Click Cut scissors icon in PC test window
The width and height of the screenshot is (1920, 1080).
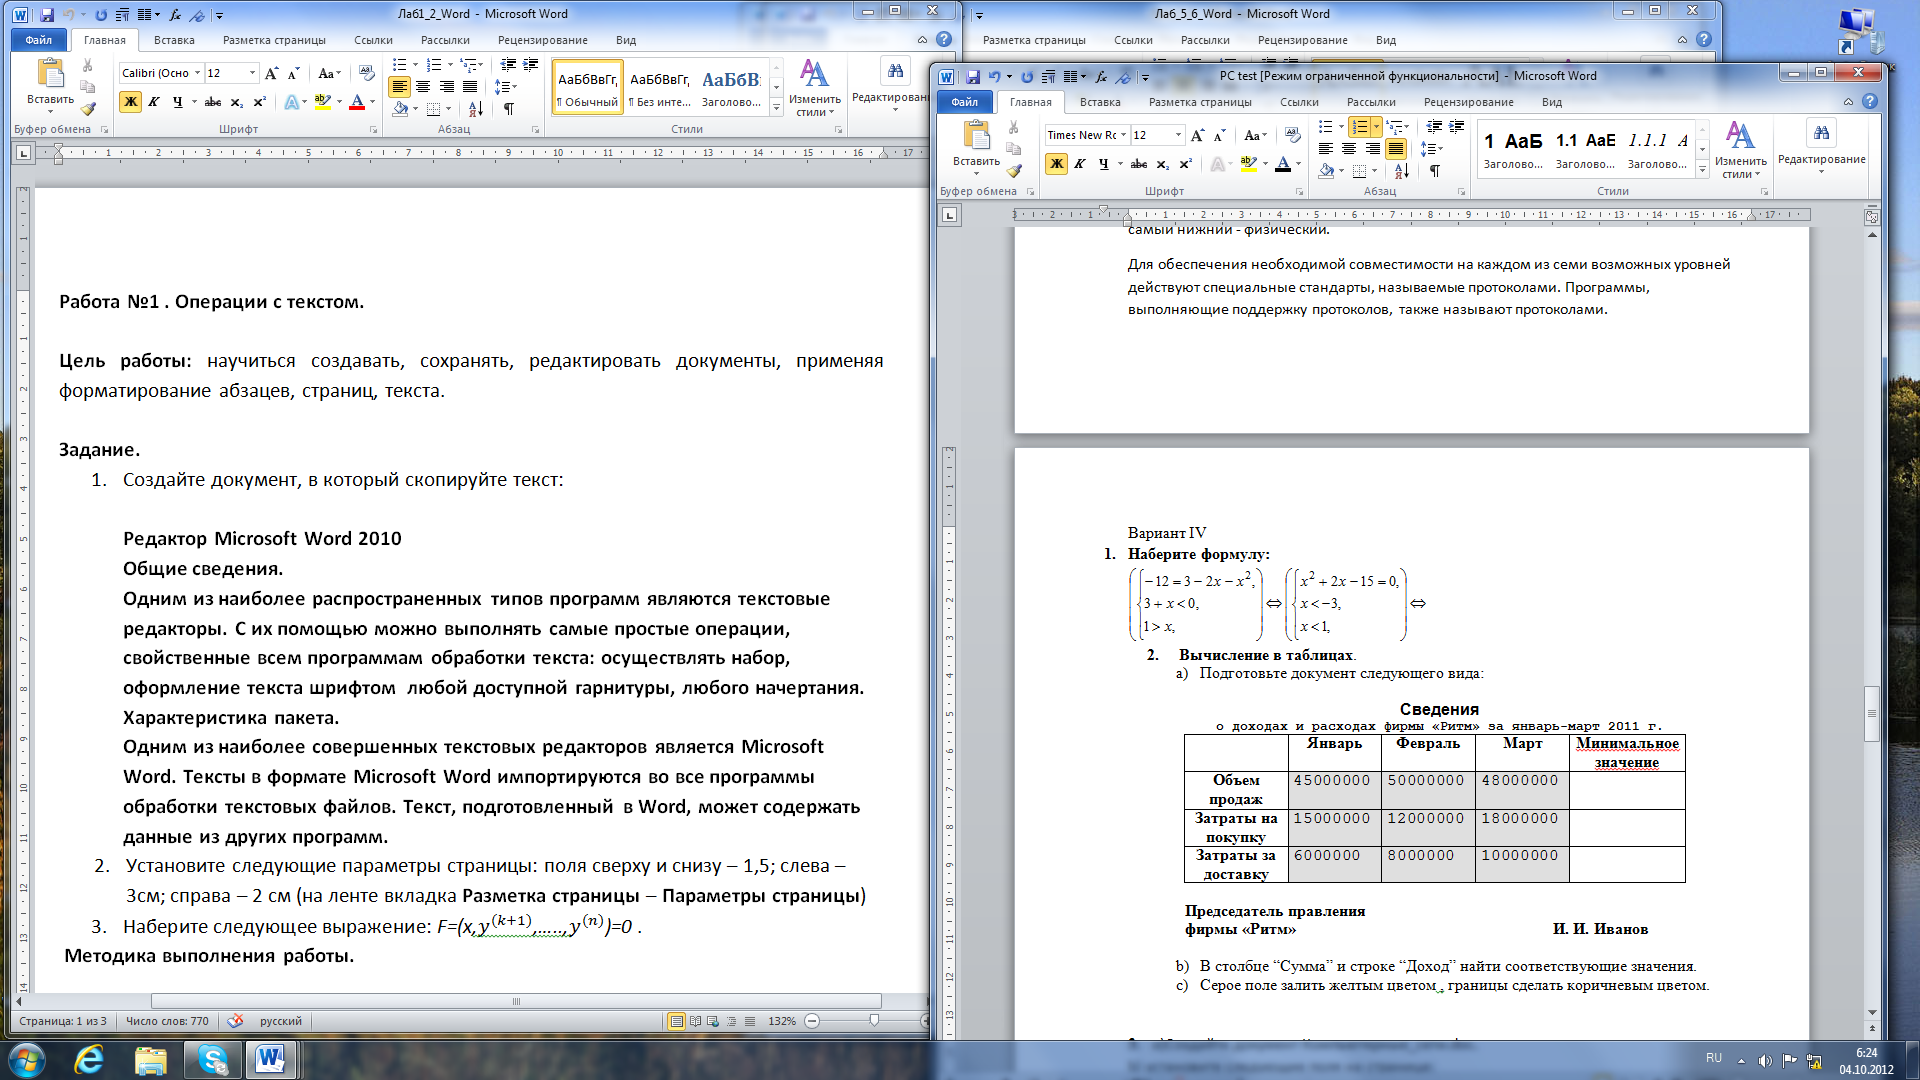1013,127
